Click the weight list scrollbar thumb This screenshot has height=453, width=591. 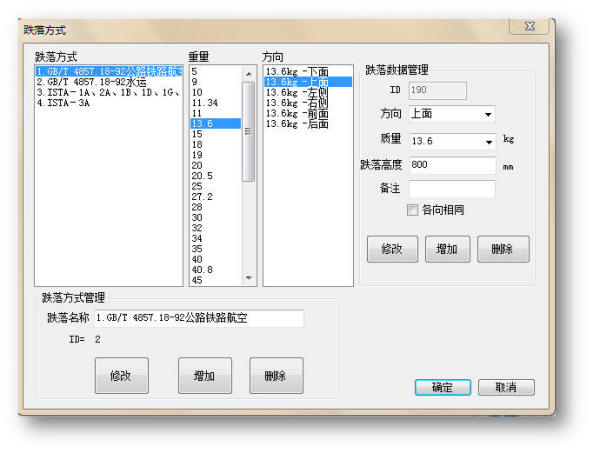(248, 132)
